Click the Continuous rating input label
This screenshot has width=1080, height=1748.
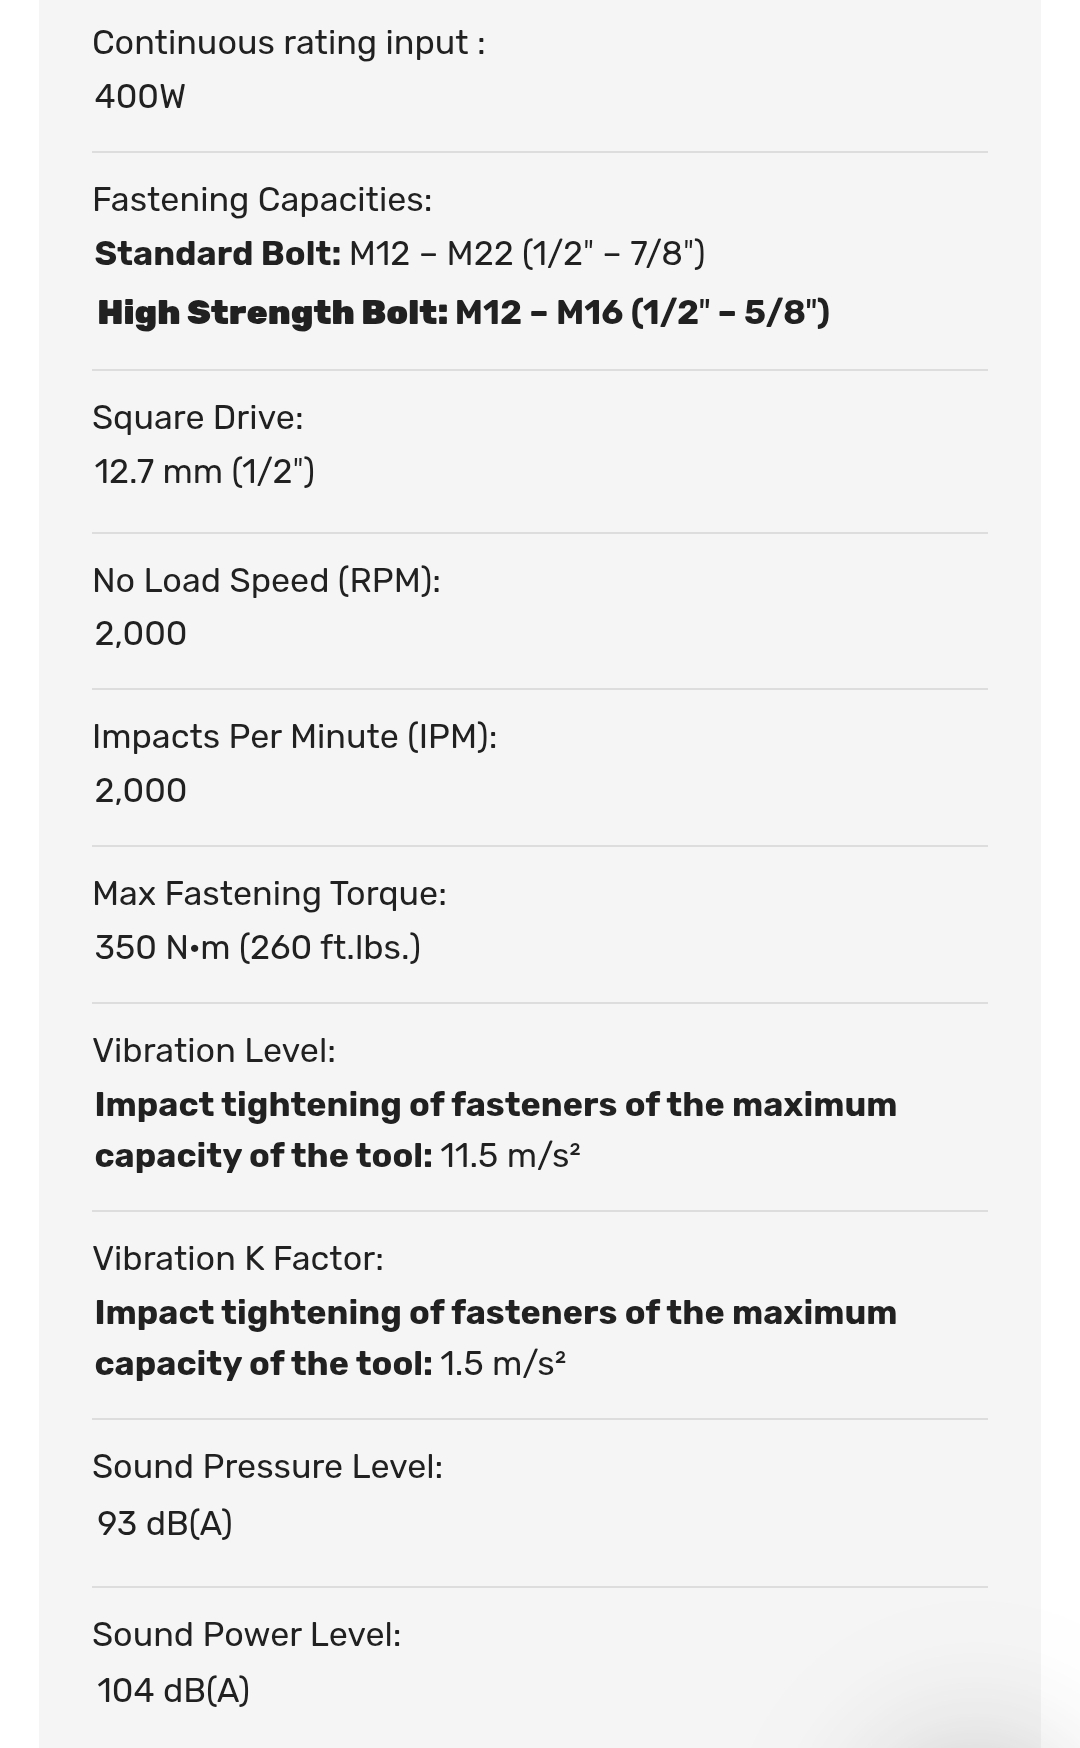[288, 43]
